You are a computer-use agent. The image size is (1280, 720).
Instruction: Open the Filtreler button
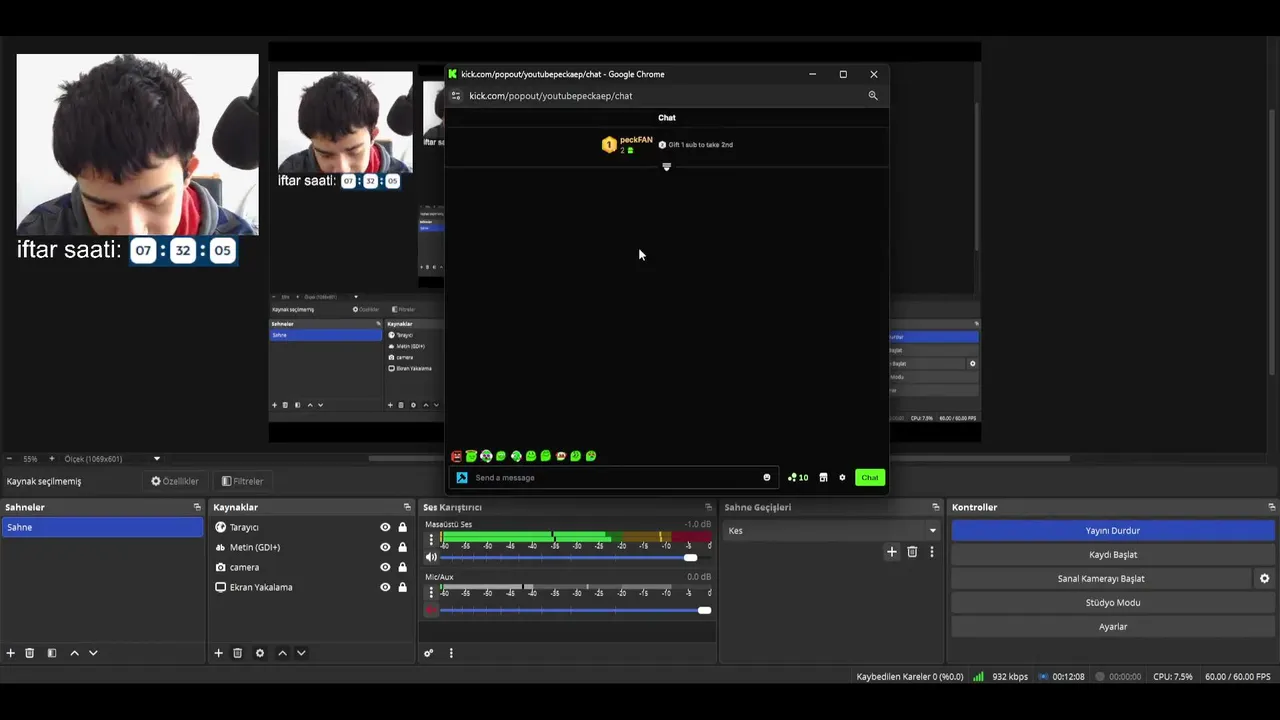(243, 481)
